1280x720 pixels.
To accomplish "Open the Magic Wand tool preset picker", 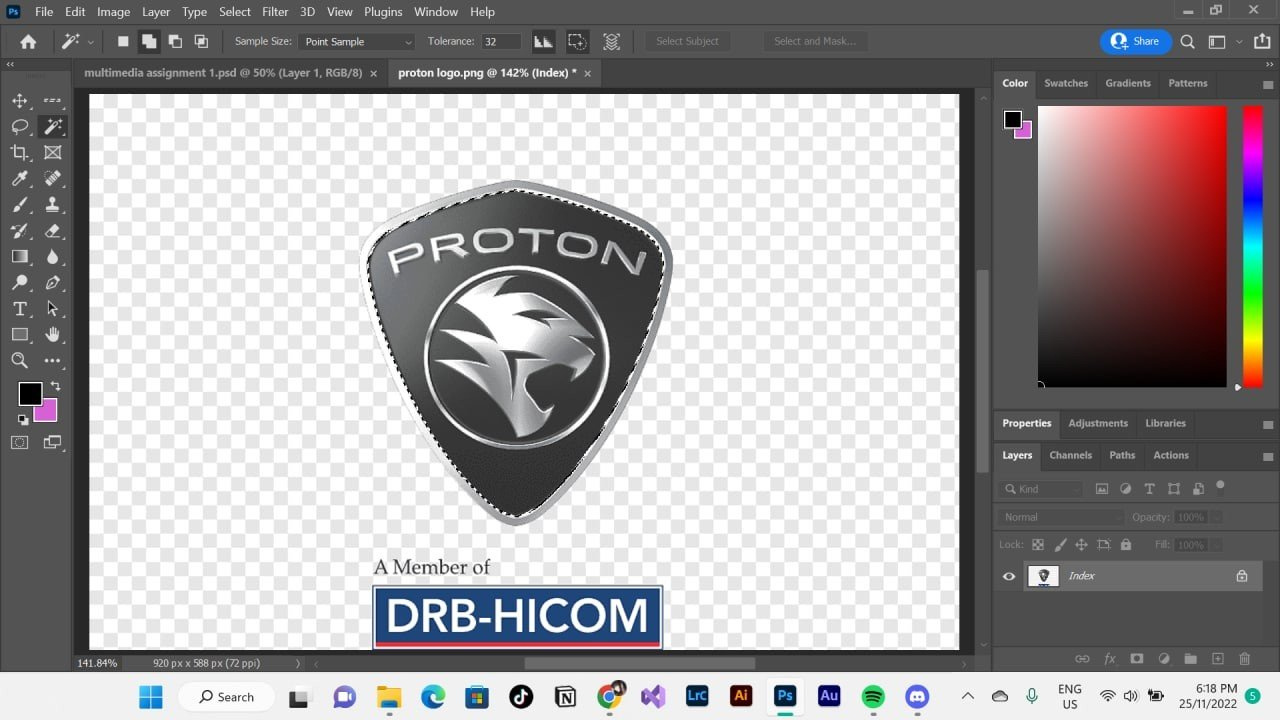I will click(77, 42).
